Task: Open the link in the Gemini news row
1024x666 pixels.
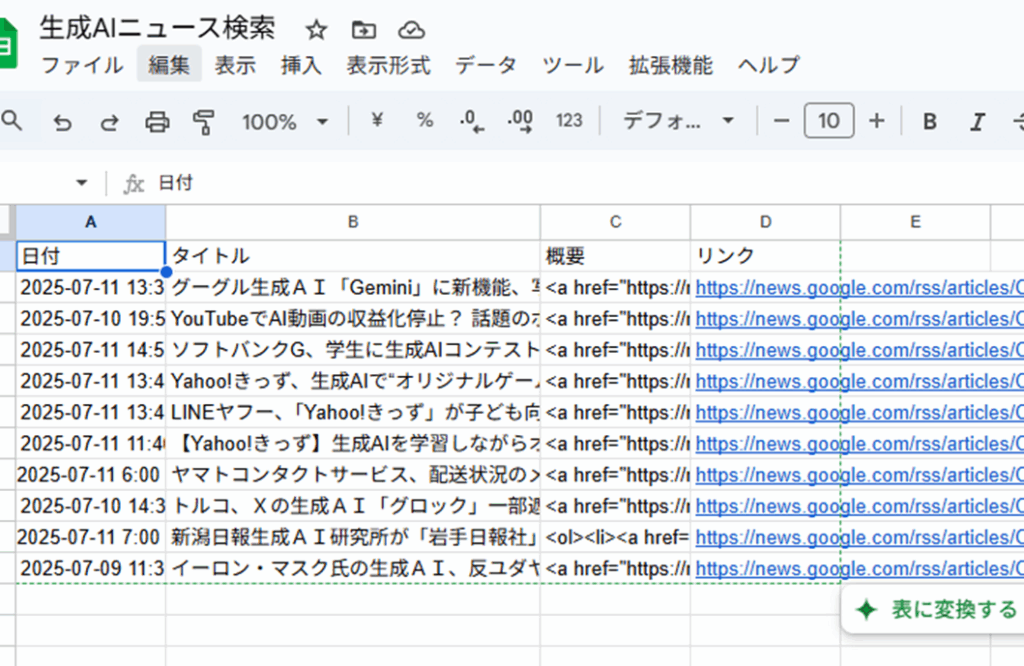Action: (x=858, y=288)
